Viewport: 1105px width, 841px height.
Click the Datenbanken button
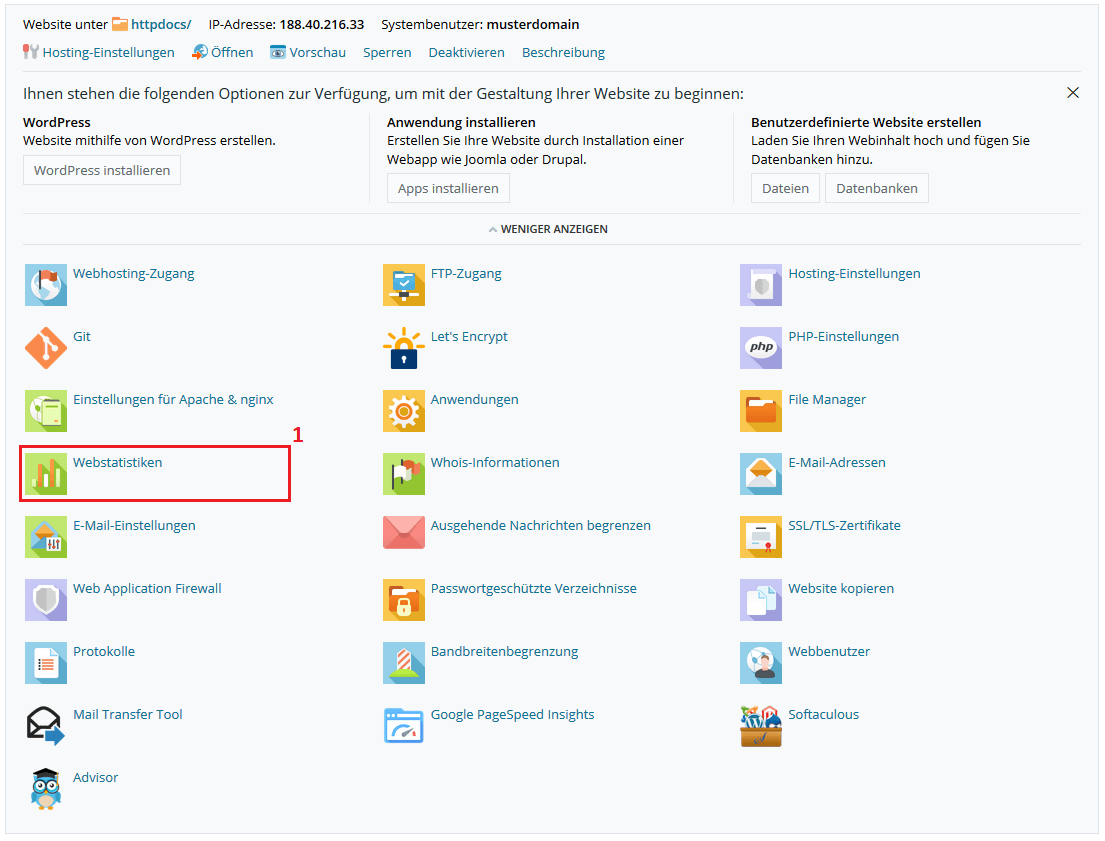[x=876, y=188]
